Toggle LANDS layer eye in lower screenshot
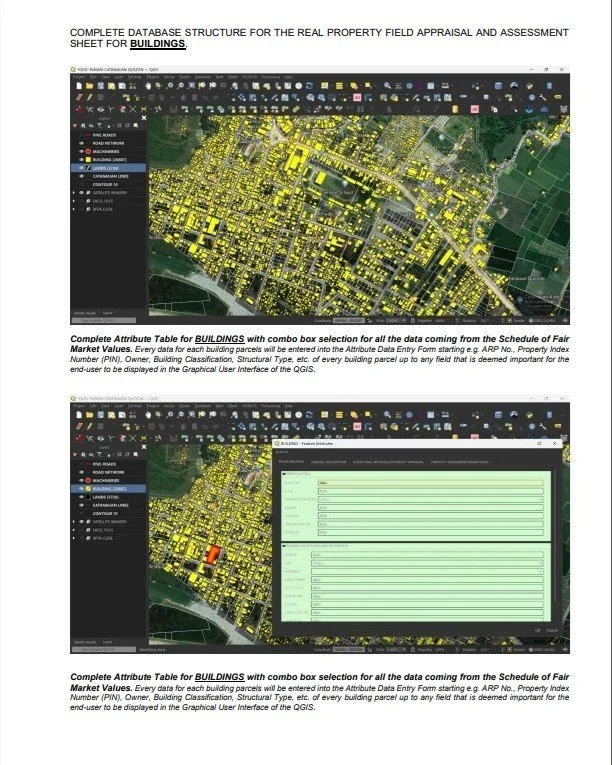The height and width of the screenshot is (765, 612). tap(82, 497)
